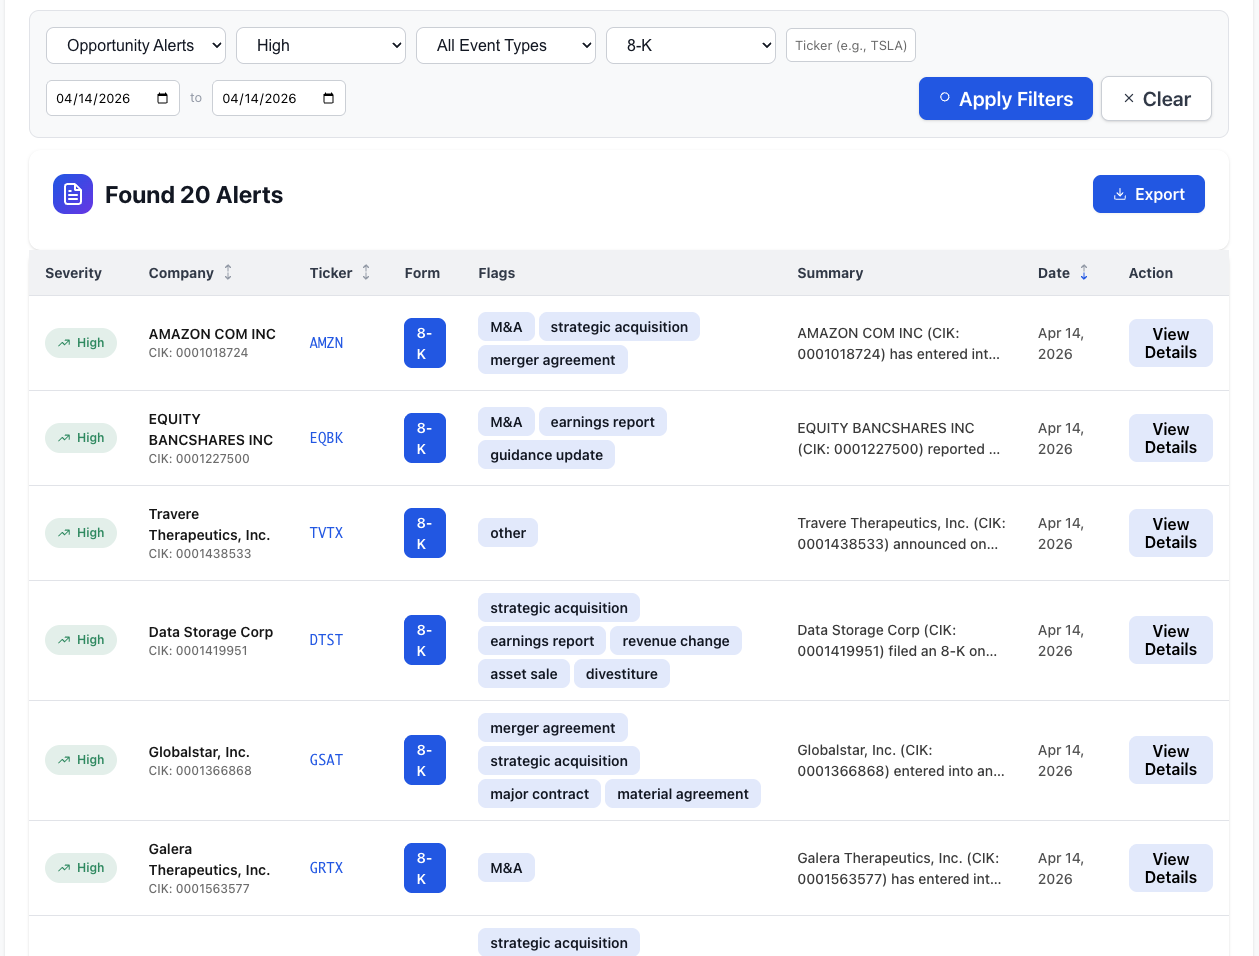The image size is (1259, 956).
Task: Click the 8-K form badge in EQBK row
Action: pyautogui.click(x=425, y=438)
